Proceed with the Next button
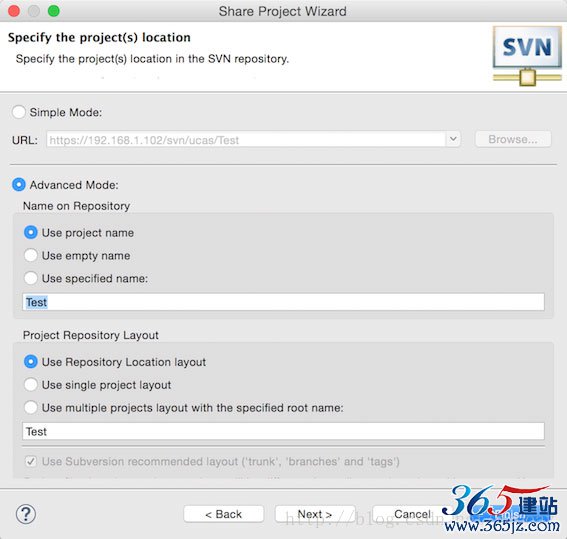This screenshot has height=539, width=567. [315, 514]
